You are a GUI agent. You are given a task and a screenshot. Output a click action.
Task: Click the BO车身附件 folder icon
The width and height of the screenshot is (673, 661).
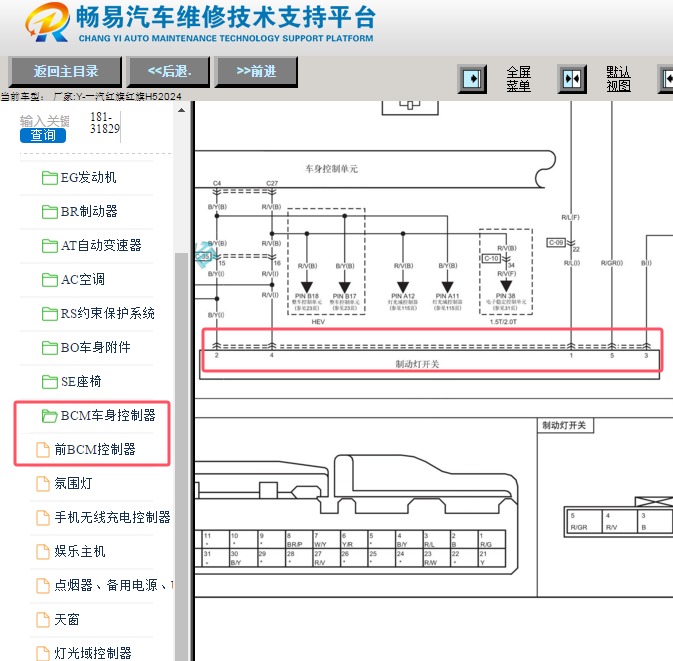pyautogui.click(x=50, y=348)
